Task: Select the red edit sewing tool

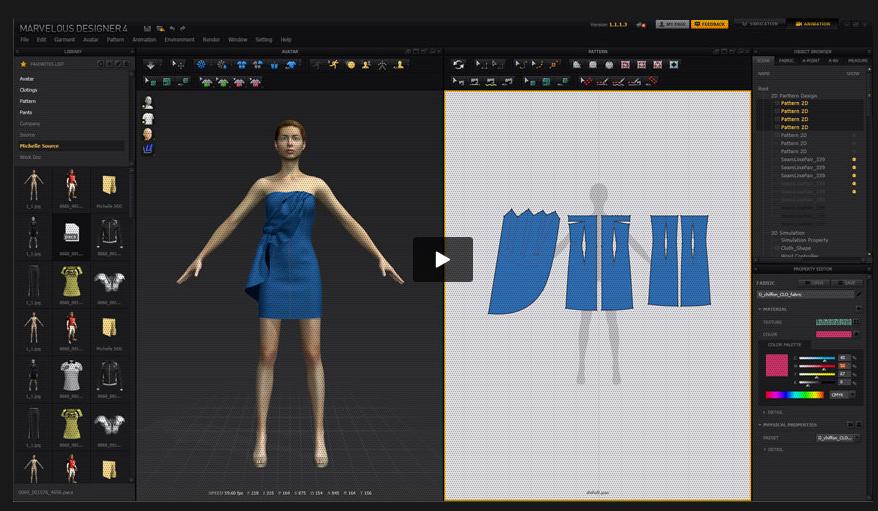Action: [x=586, y=82]
